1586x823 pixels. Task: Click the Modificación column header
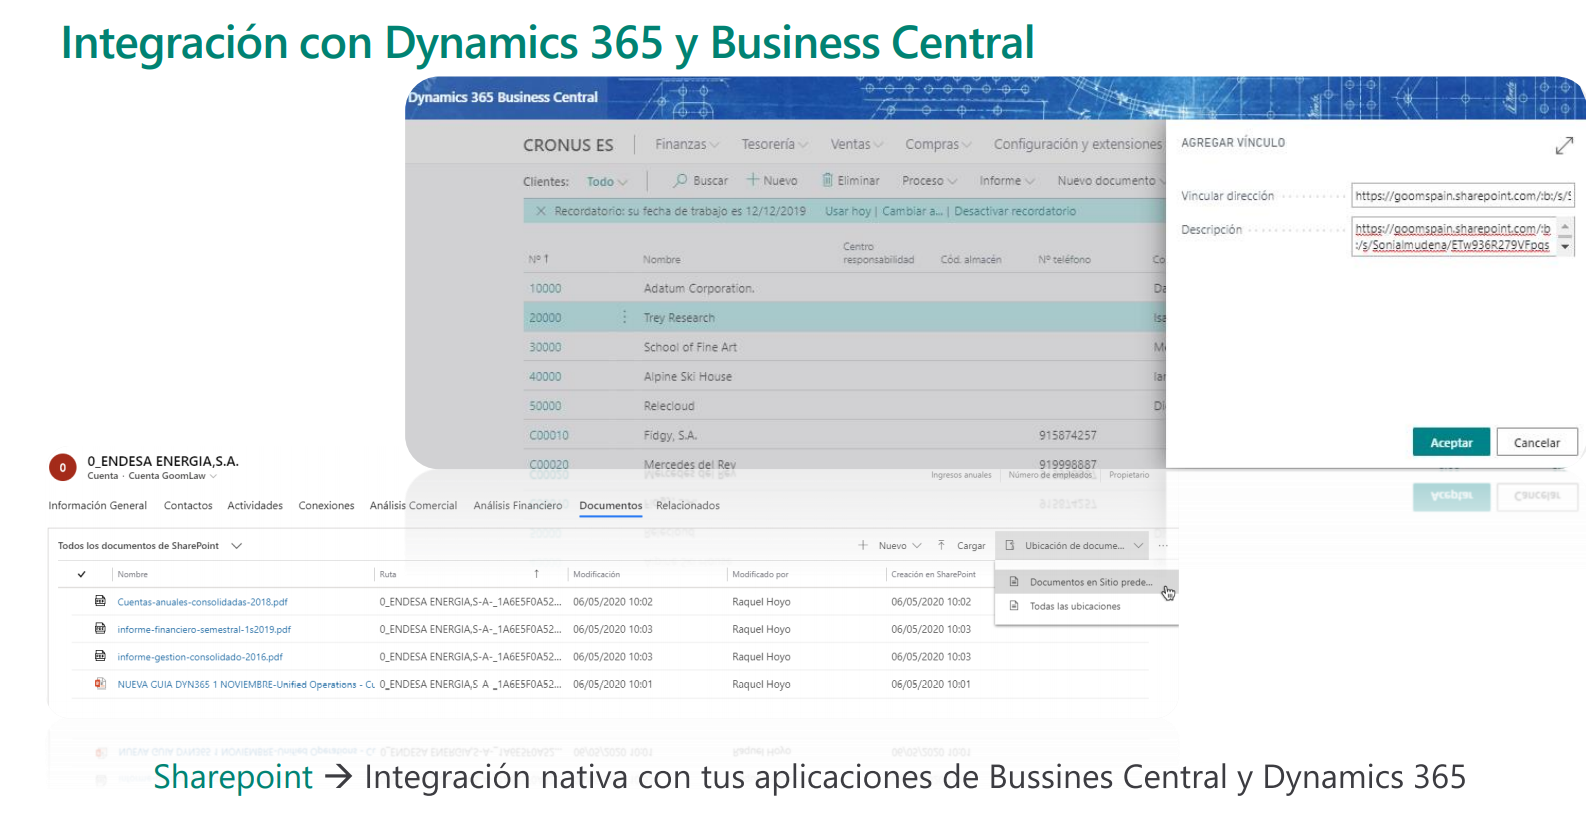coord(596,574)
